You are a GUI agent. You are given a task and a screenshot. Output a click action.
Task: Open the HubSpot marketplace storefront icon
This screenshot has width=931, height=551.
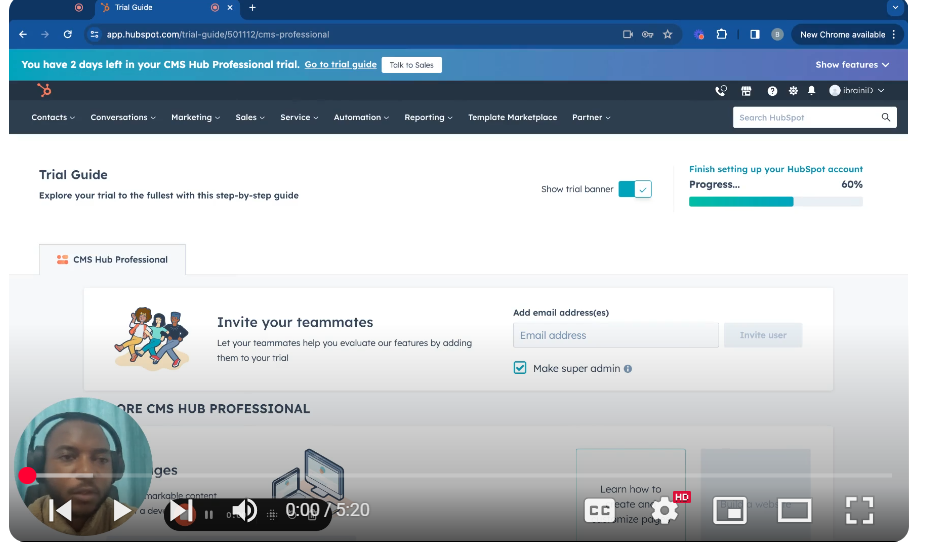[746, 91]
